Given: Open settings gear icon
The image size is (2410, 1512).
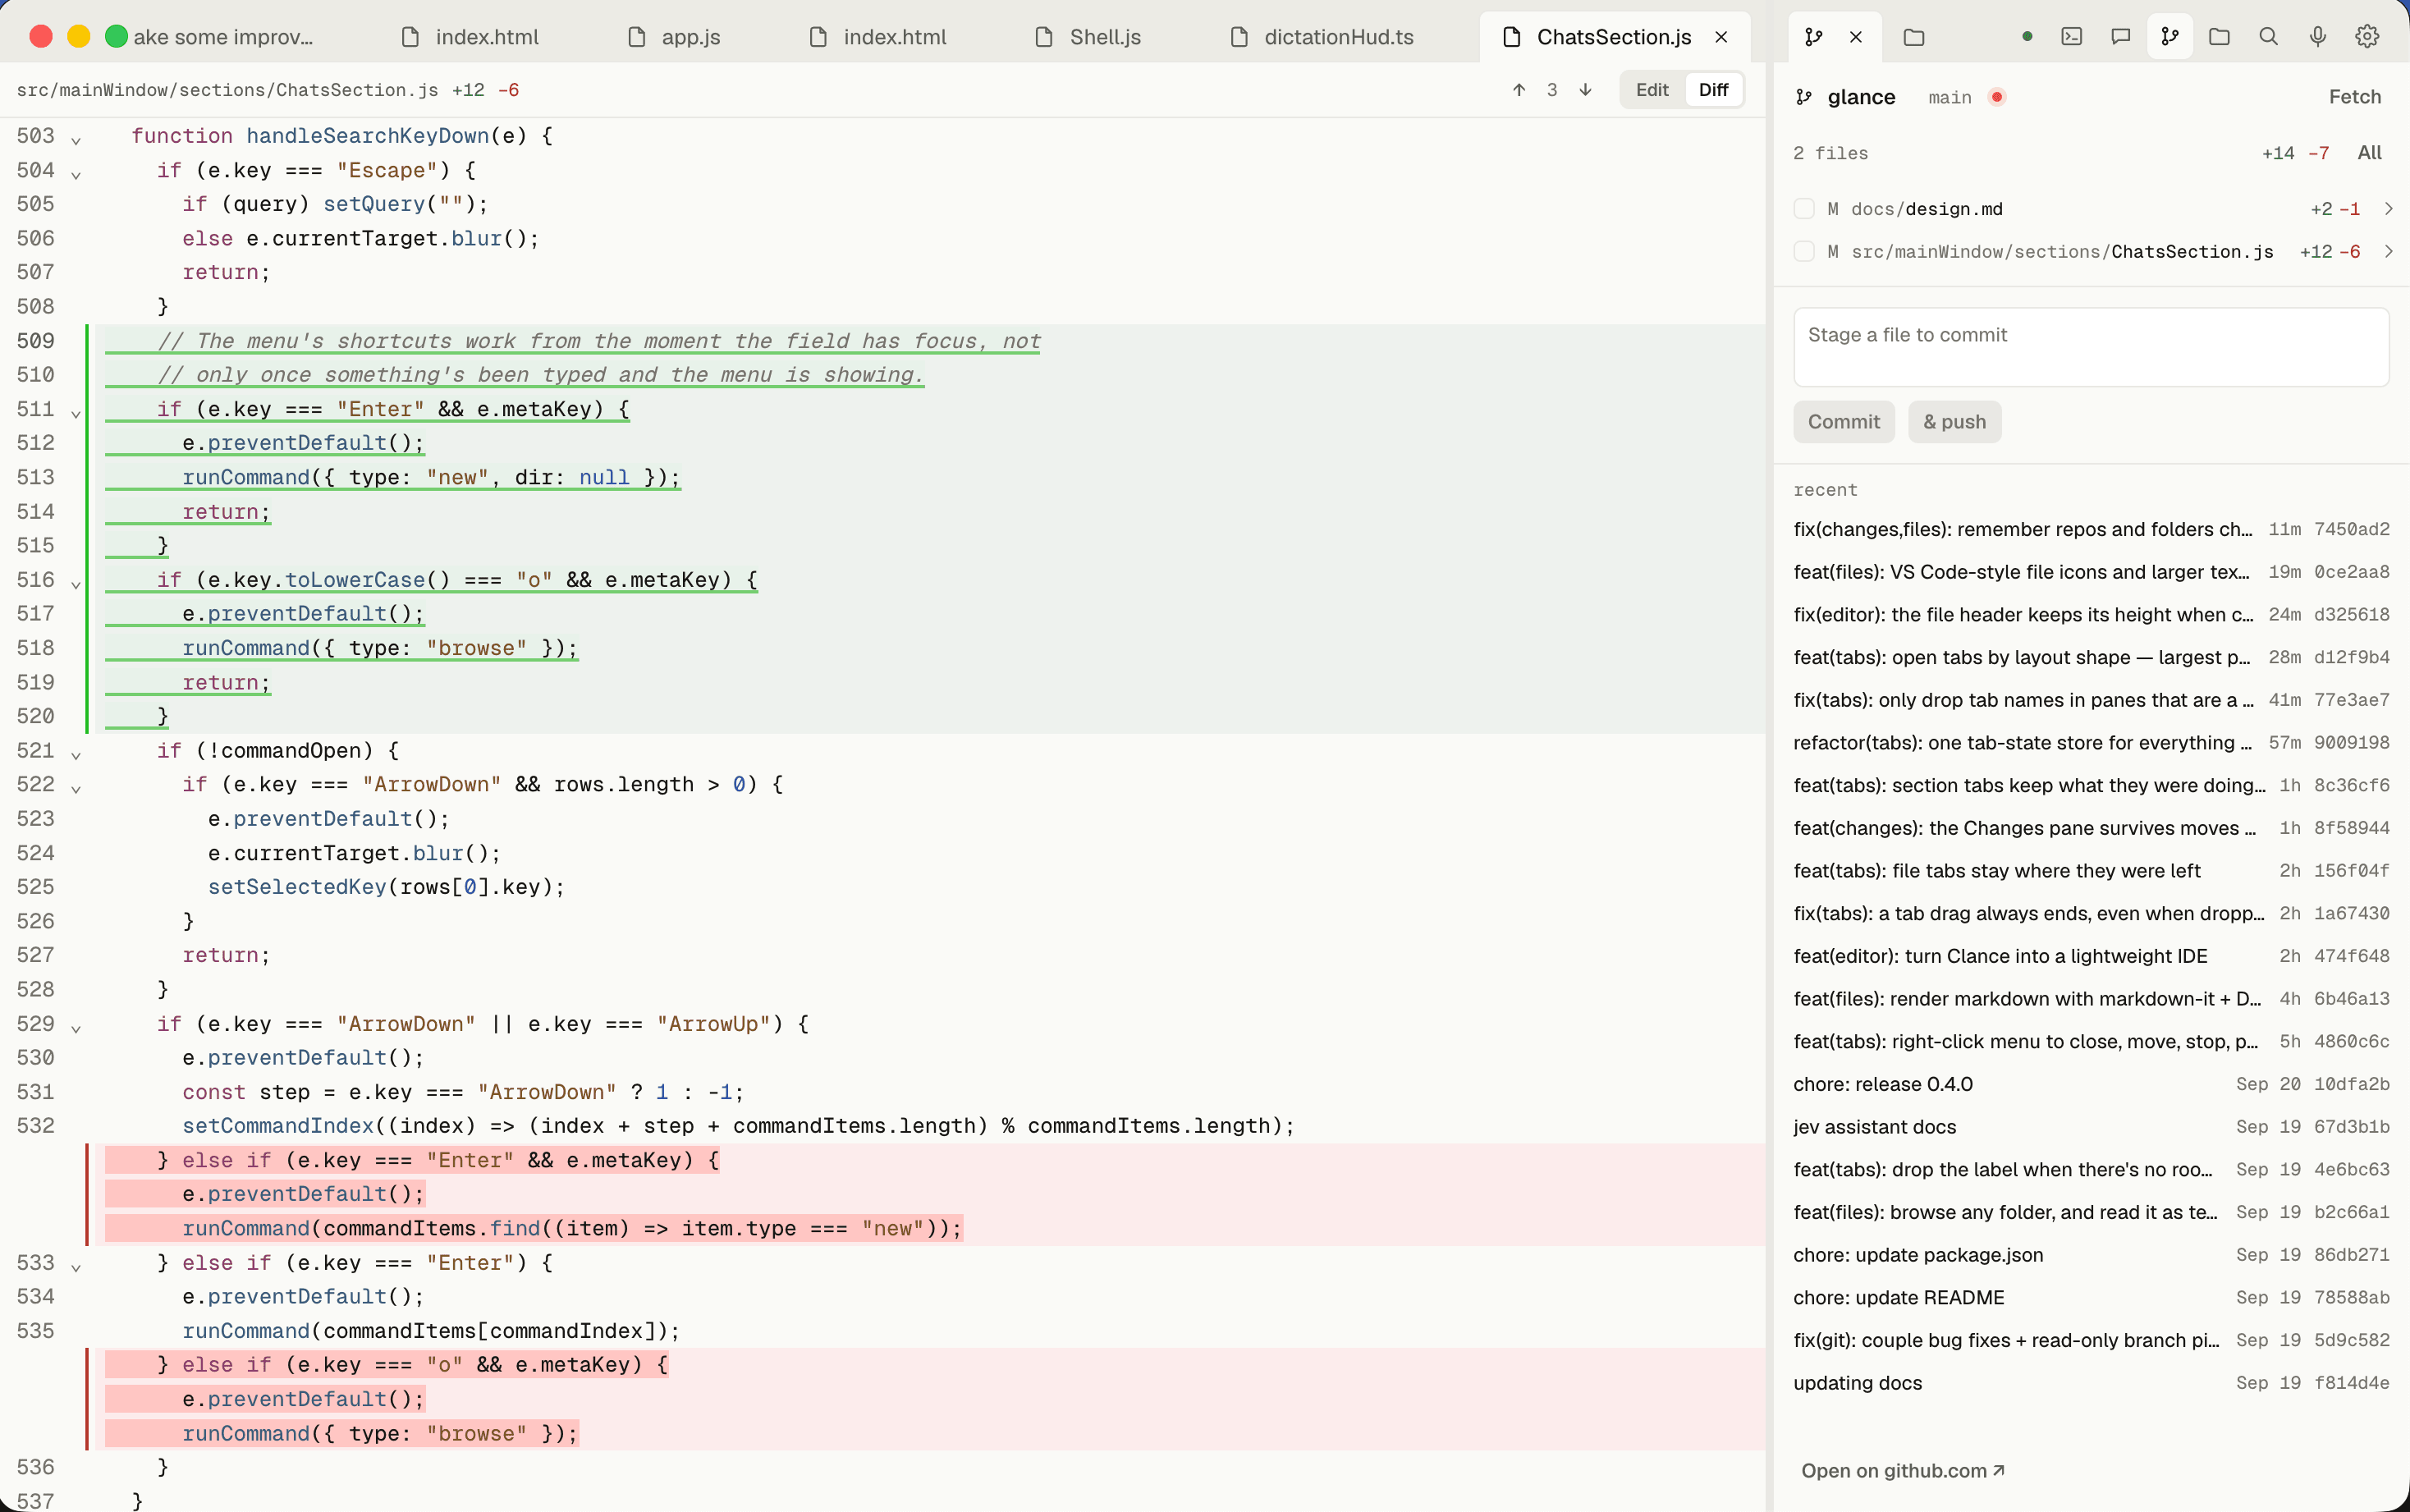Looking at the screenshot, I should coord(2367,37).
